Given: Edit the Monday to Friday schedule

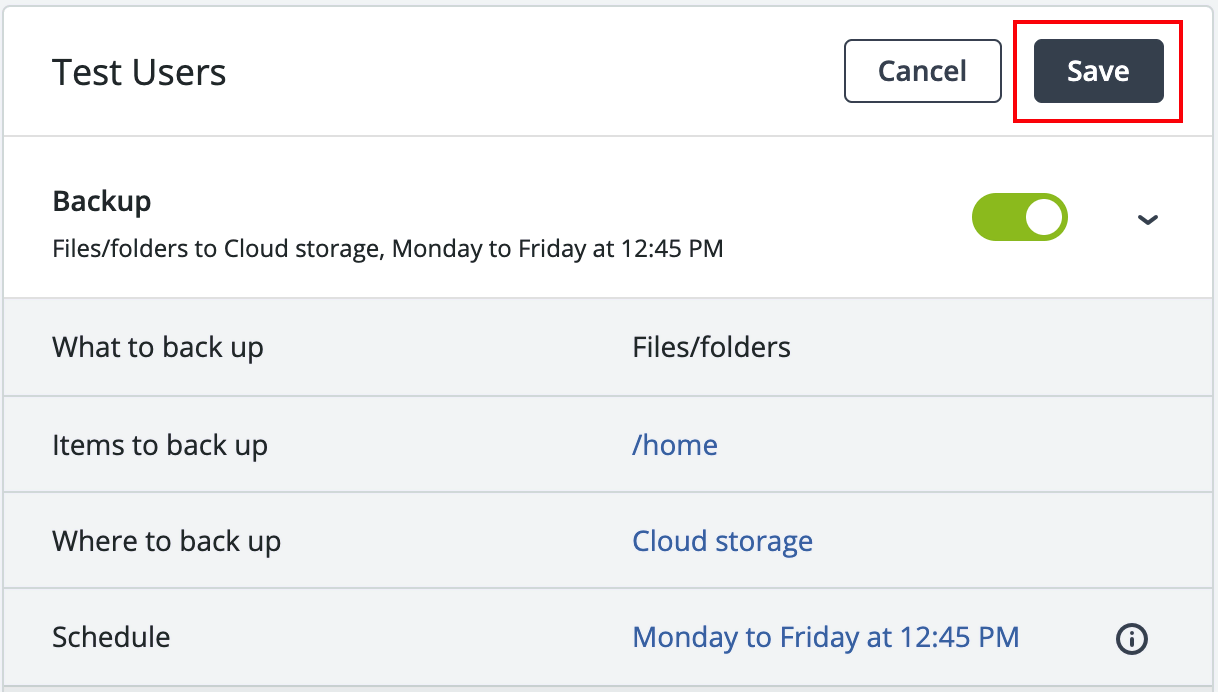Looking at the screenshot, I should [x=825, y=637].
